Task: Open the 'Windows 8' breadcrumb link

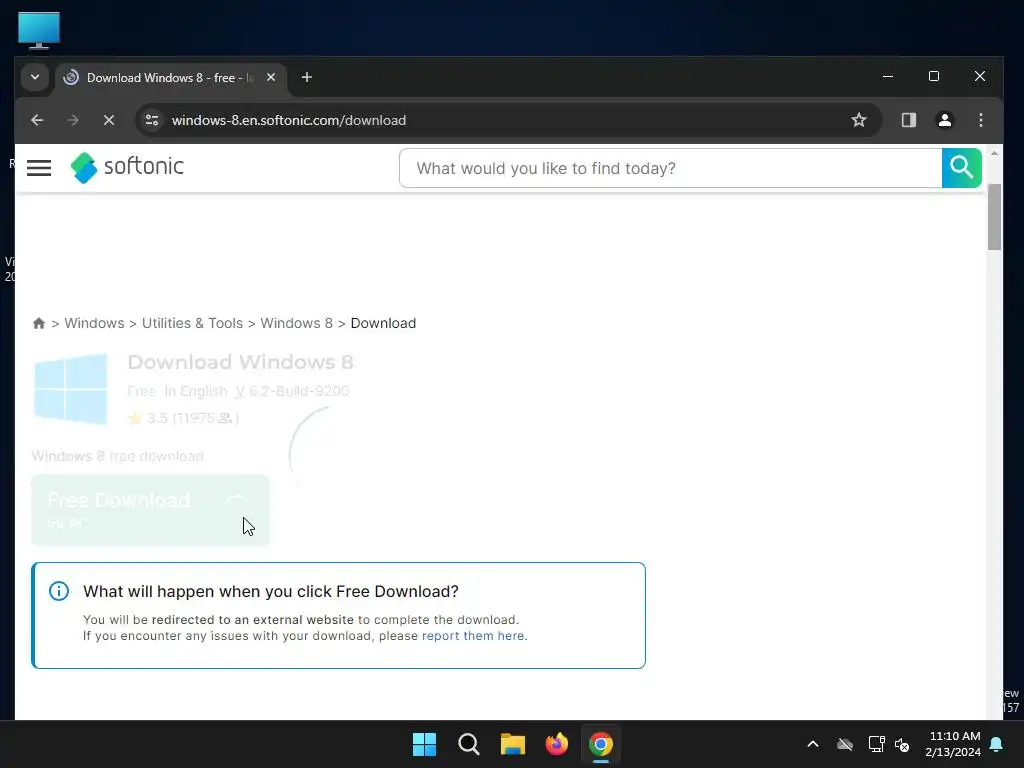Action: pyautogui.click(x=296, y=323)
